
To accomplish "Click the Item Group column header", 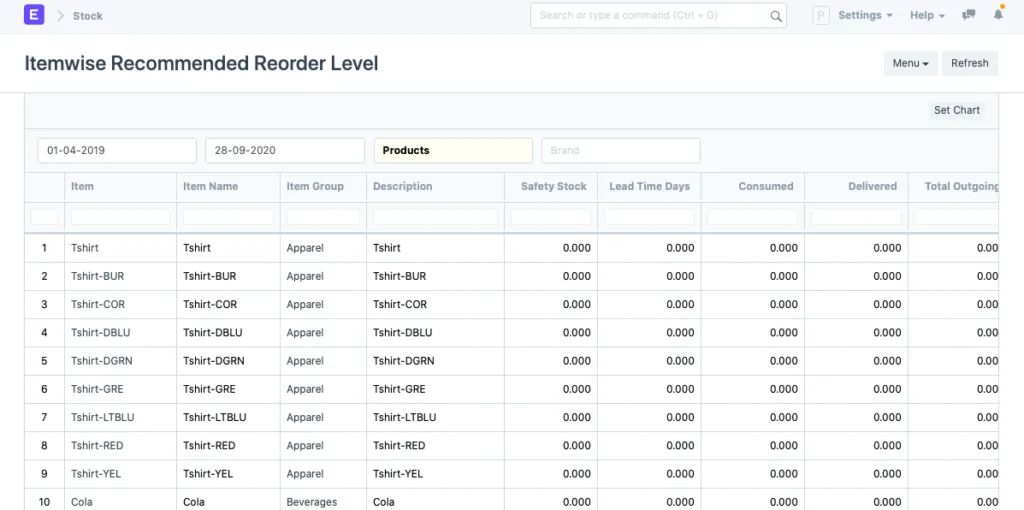I will coord(315,186).
